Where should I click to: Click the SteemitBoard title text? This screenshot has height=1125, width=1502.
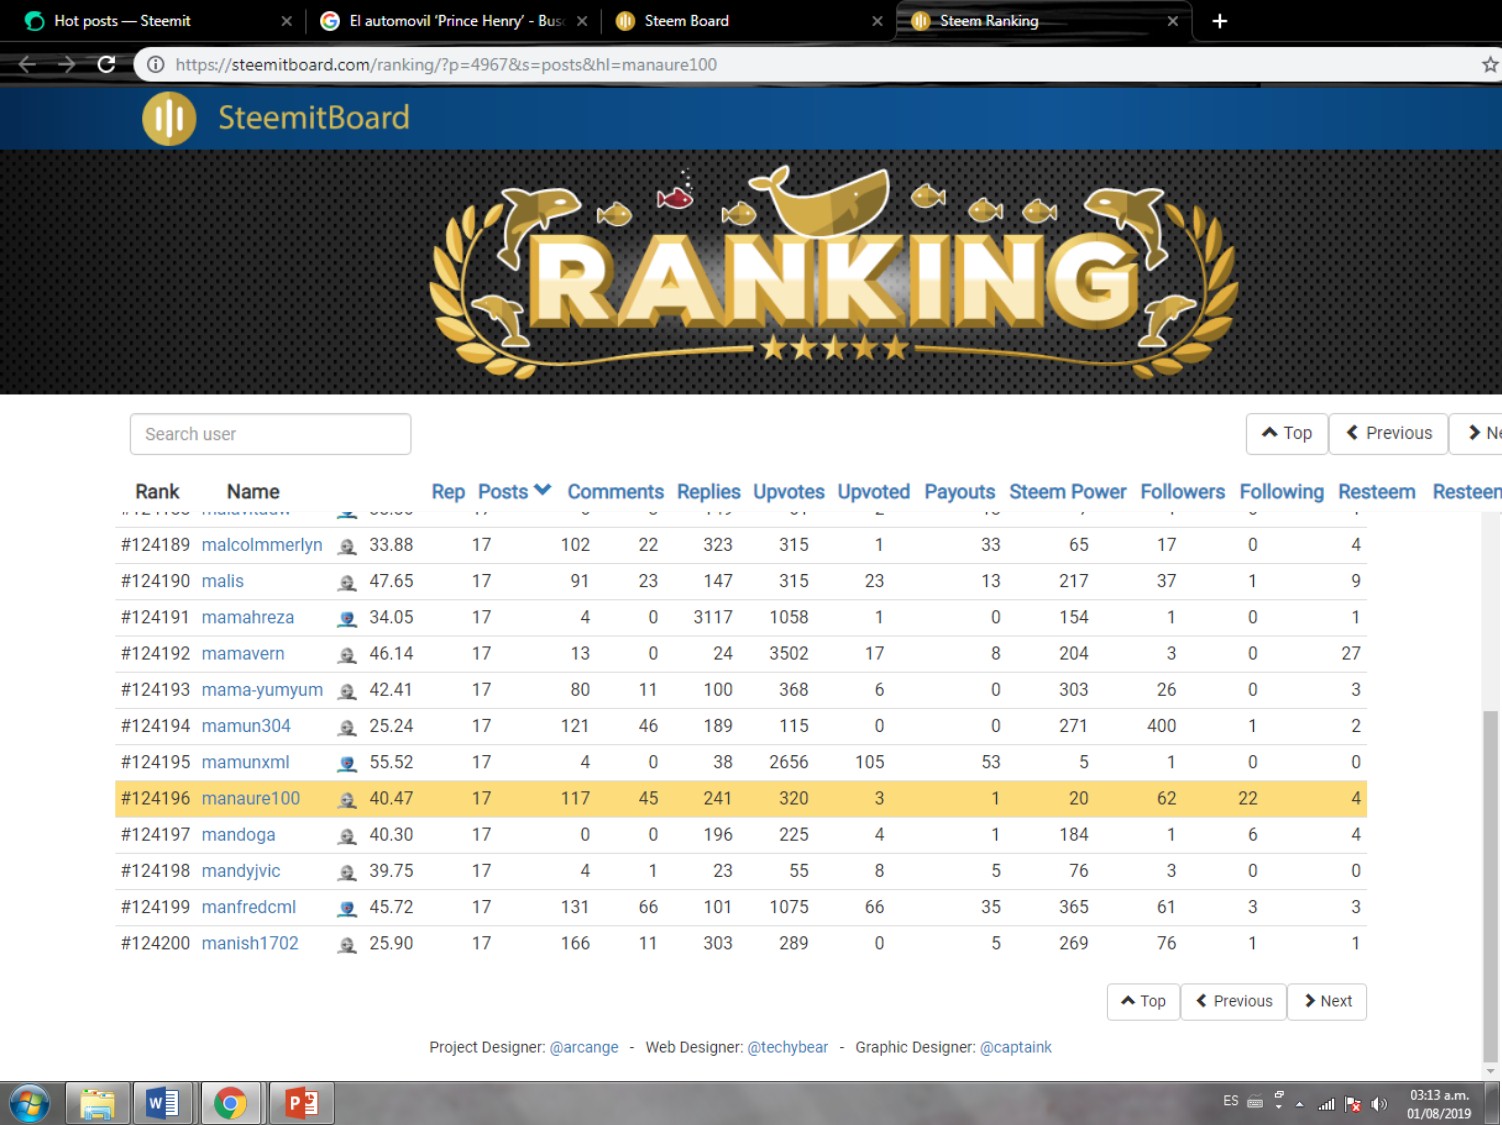pyautogui.click(x=314, y=118)
